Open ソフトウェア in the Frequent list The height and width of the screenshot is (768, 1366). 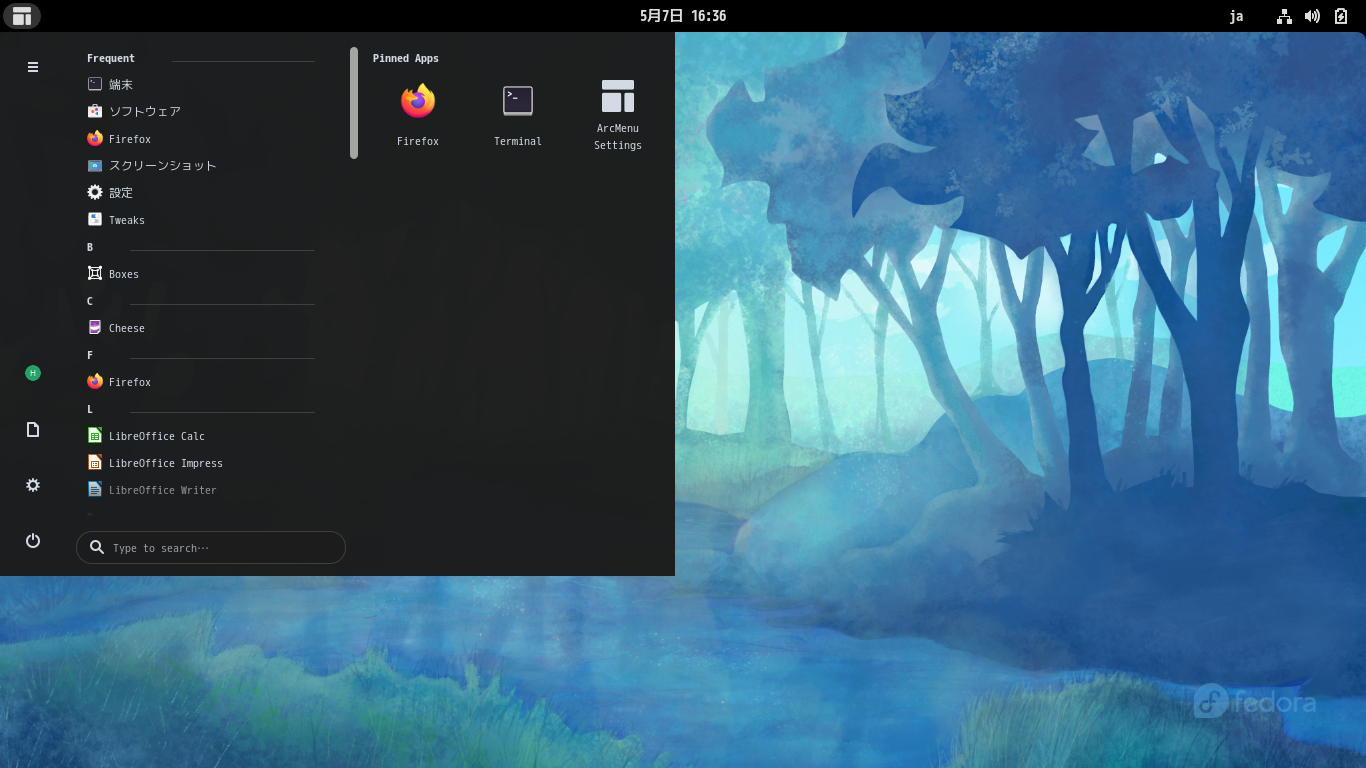click(x=201, y=112)
